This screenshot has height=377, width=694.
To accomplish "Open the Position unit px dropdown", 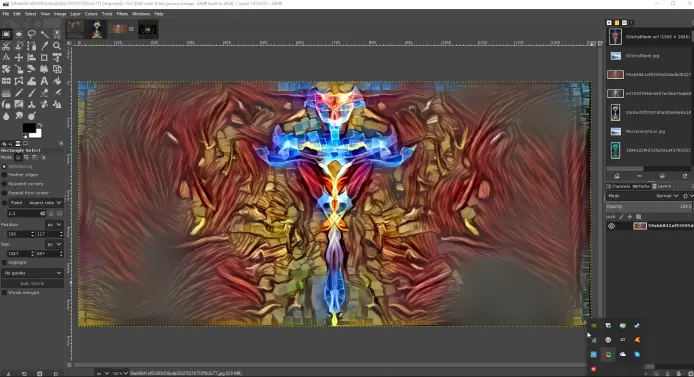I will coord(54,224).
